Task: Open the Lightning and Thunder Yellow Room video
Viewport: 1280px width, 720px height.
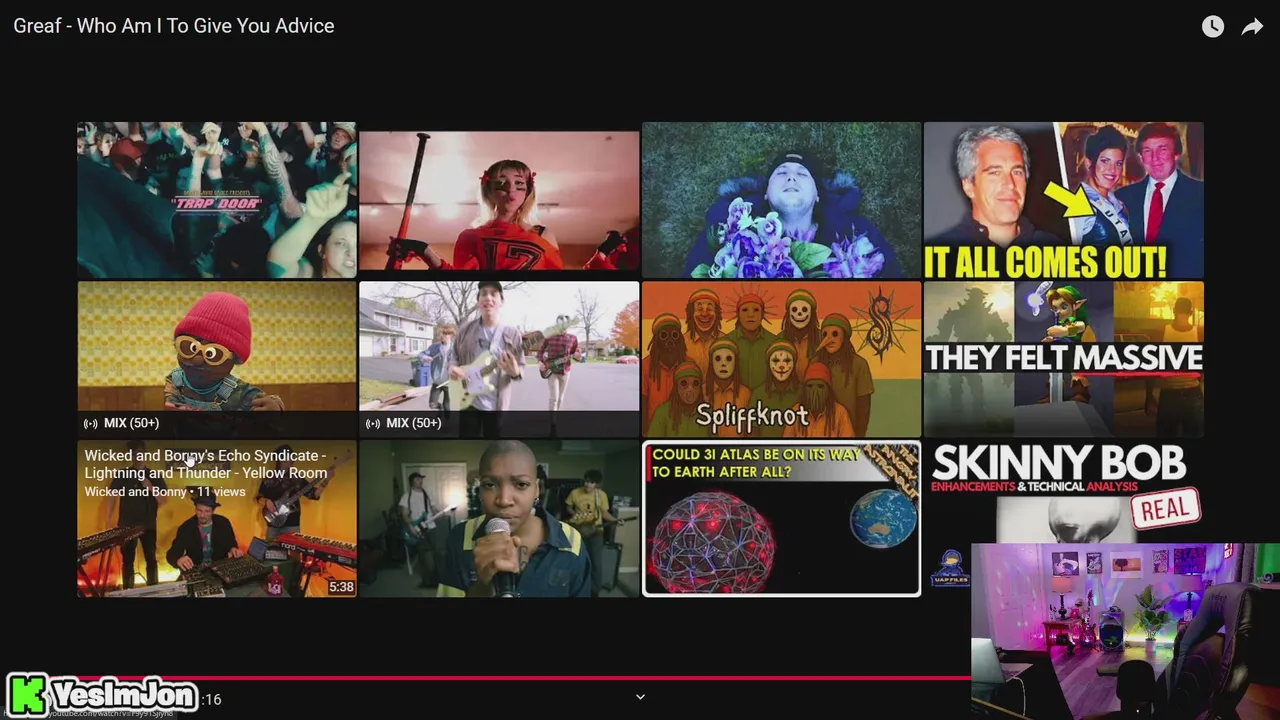Action: [217, 518]
